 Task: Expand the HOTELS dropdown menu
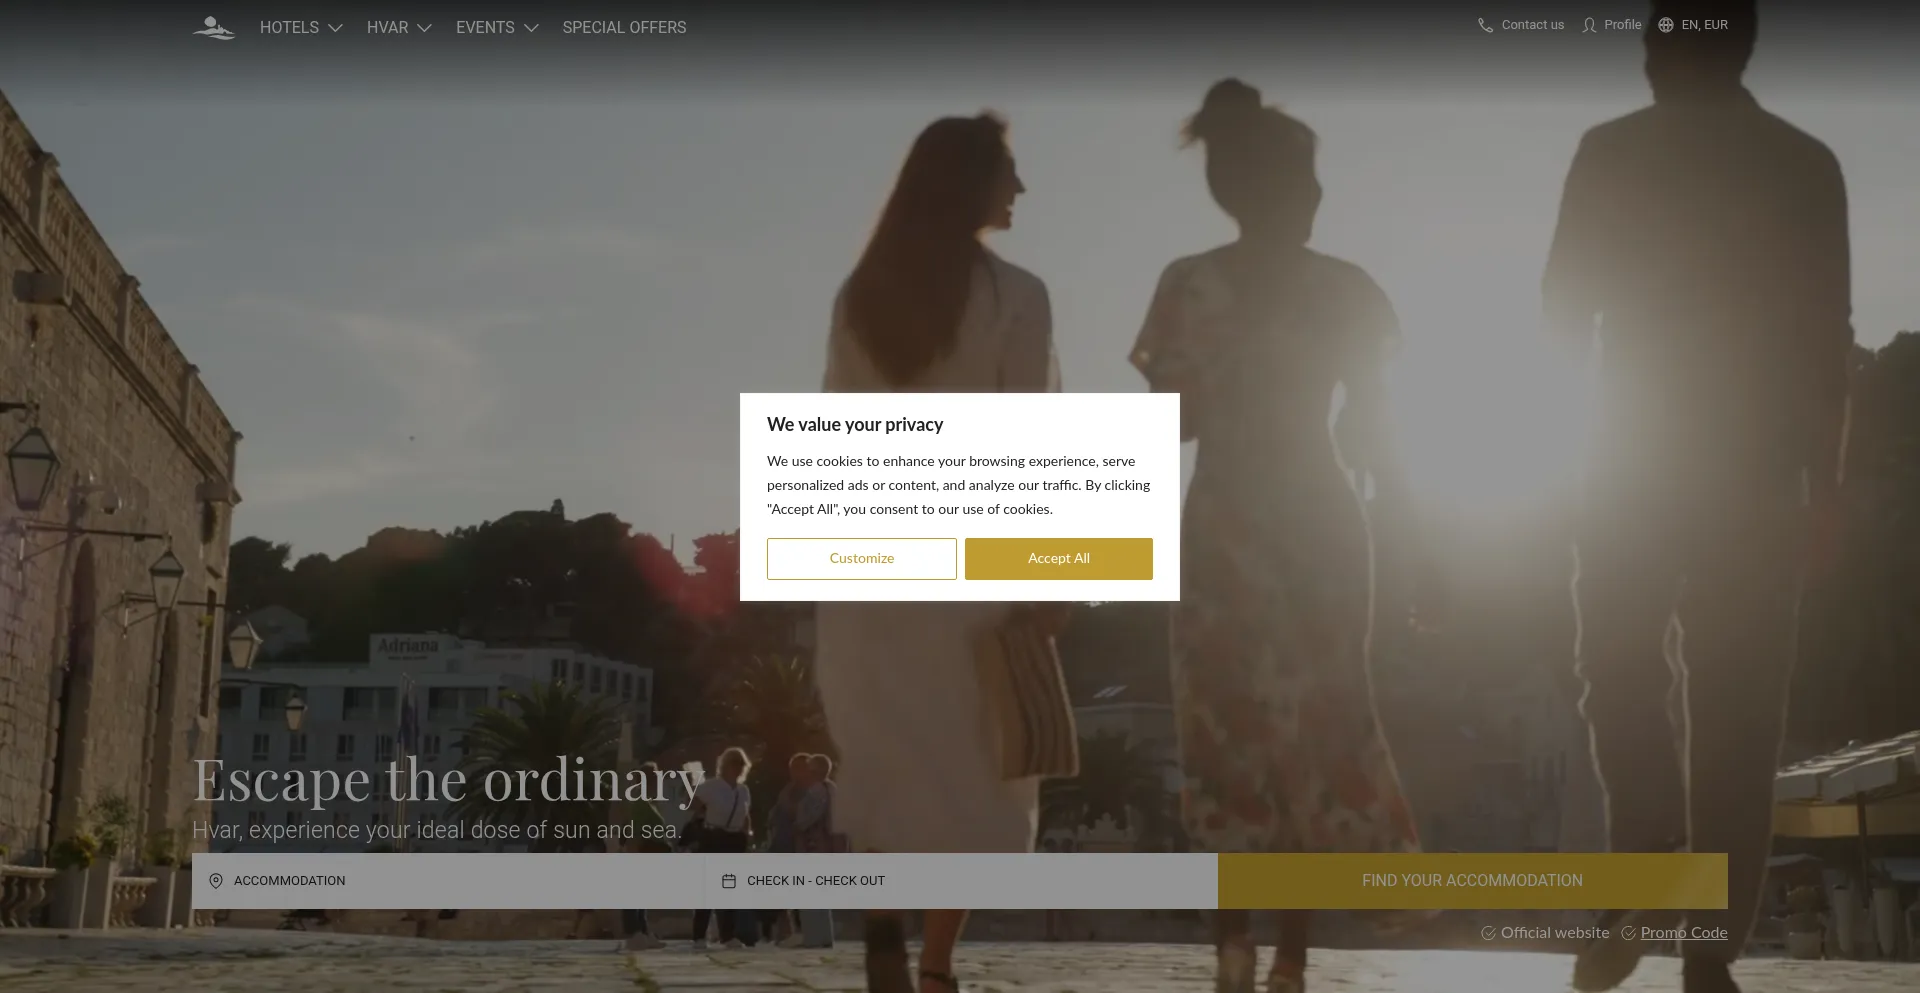tap(300, 27)
